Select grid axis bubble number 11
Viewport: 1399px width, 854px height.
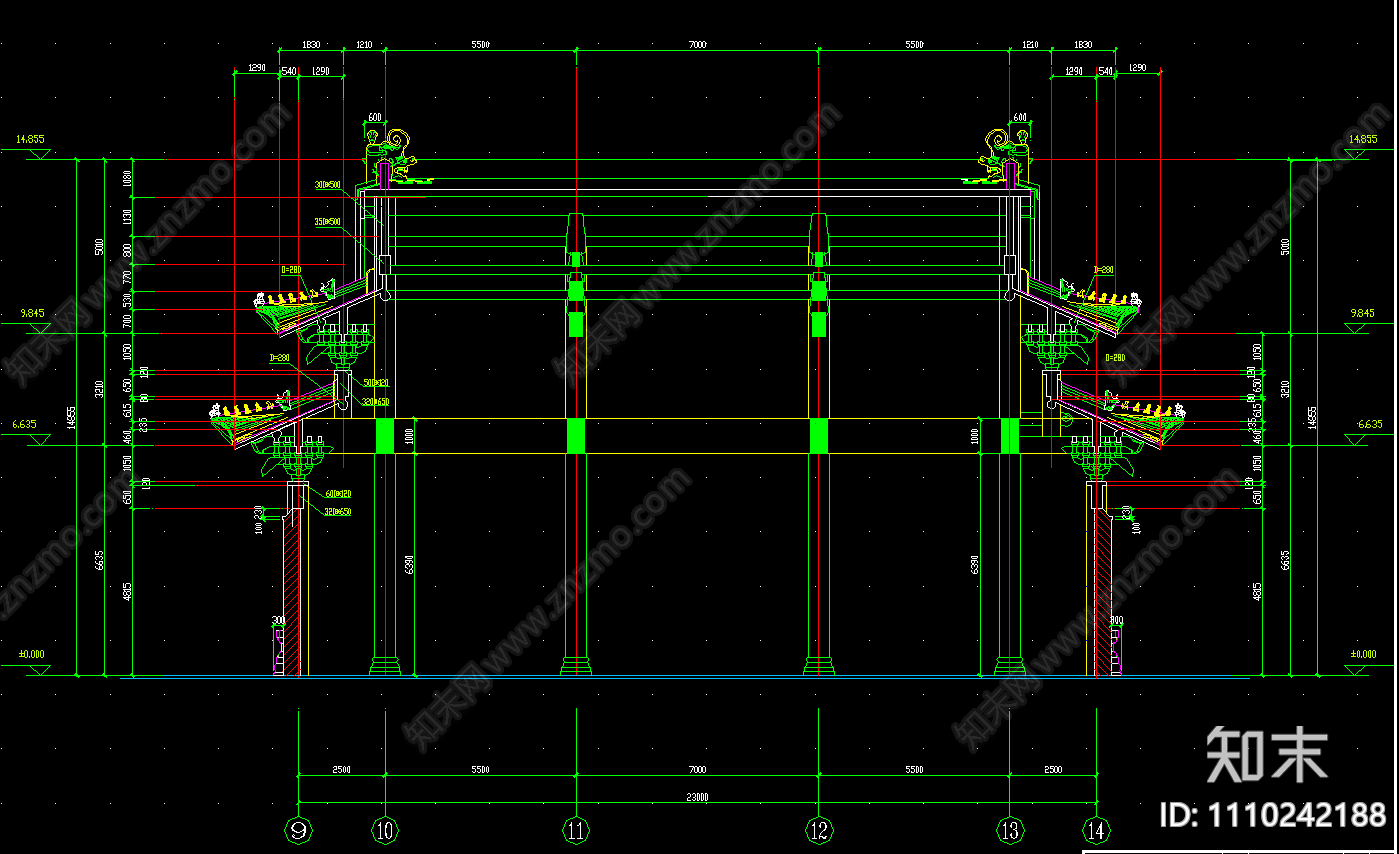pos(576,829)
